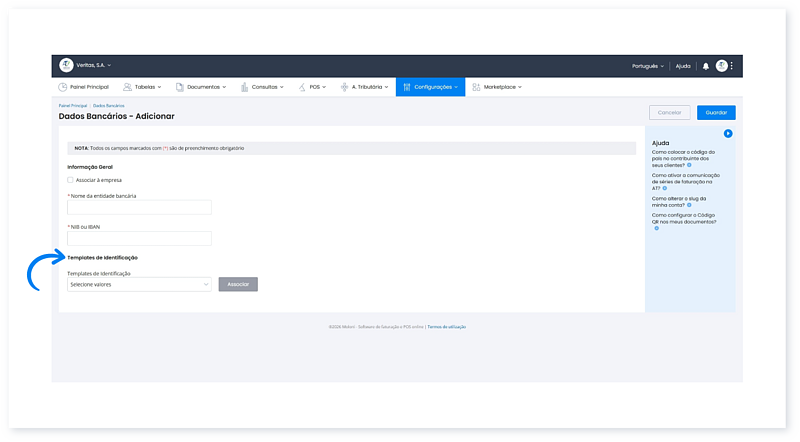This screenshot has width=800, height=442.
Task: Click the NIB ou IBAN input field
Action: coord(139,238)
